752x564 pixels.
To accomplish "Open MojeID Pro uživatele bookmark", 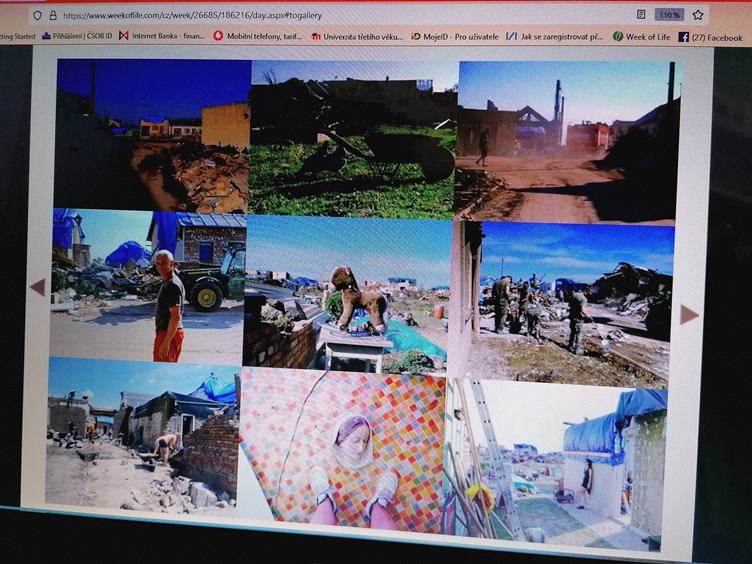I will point(455,36).
